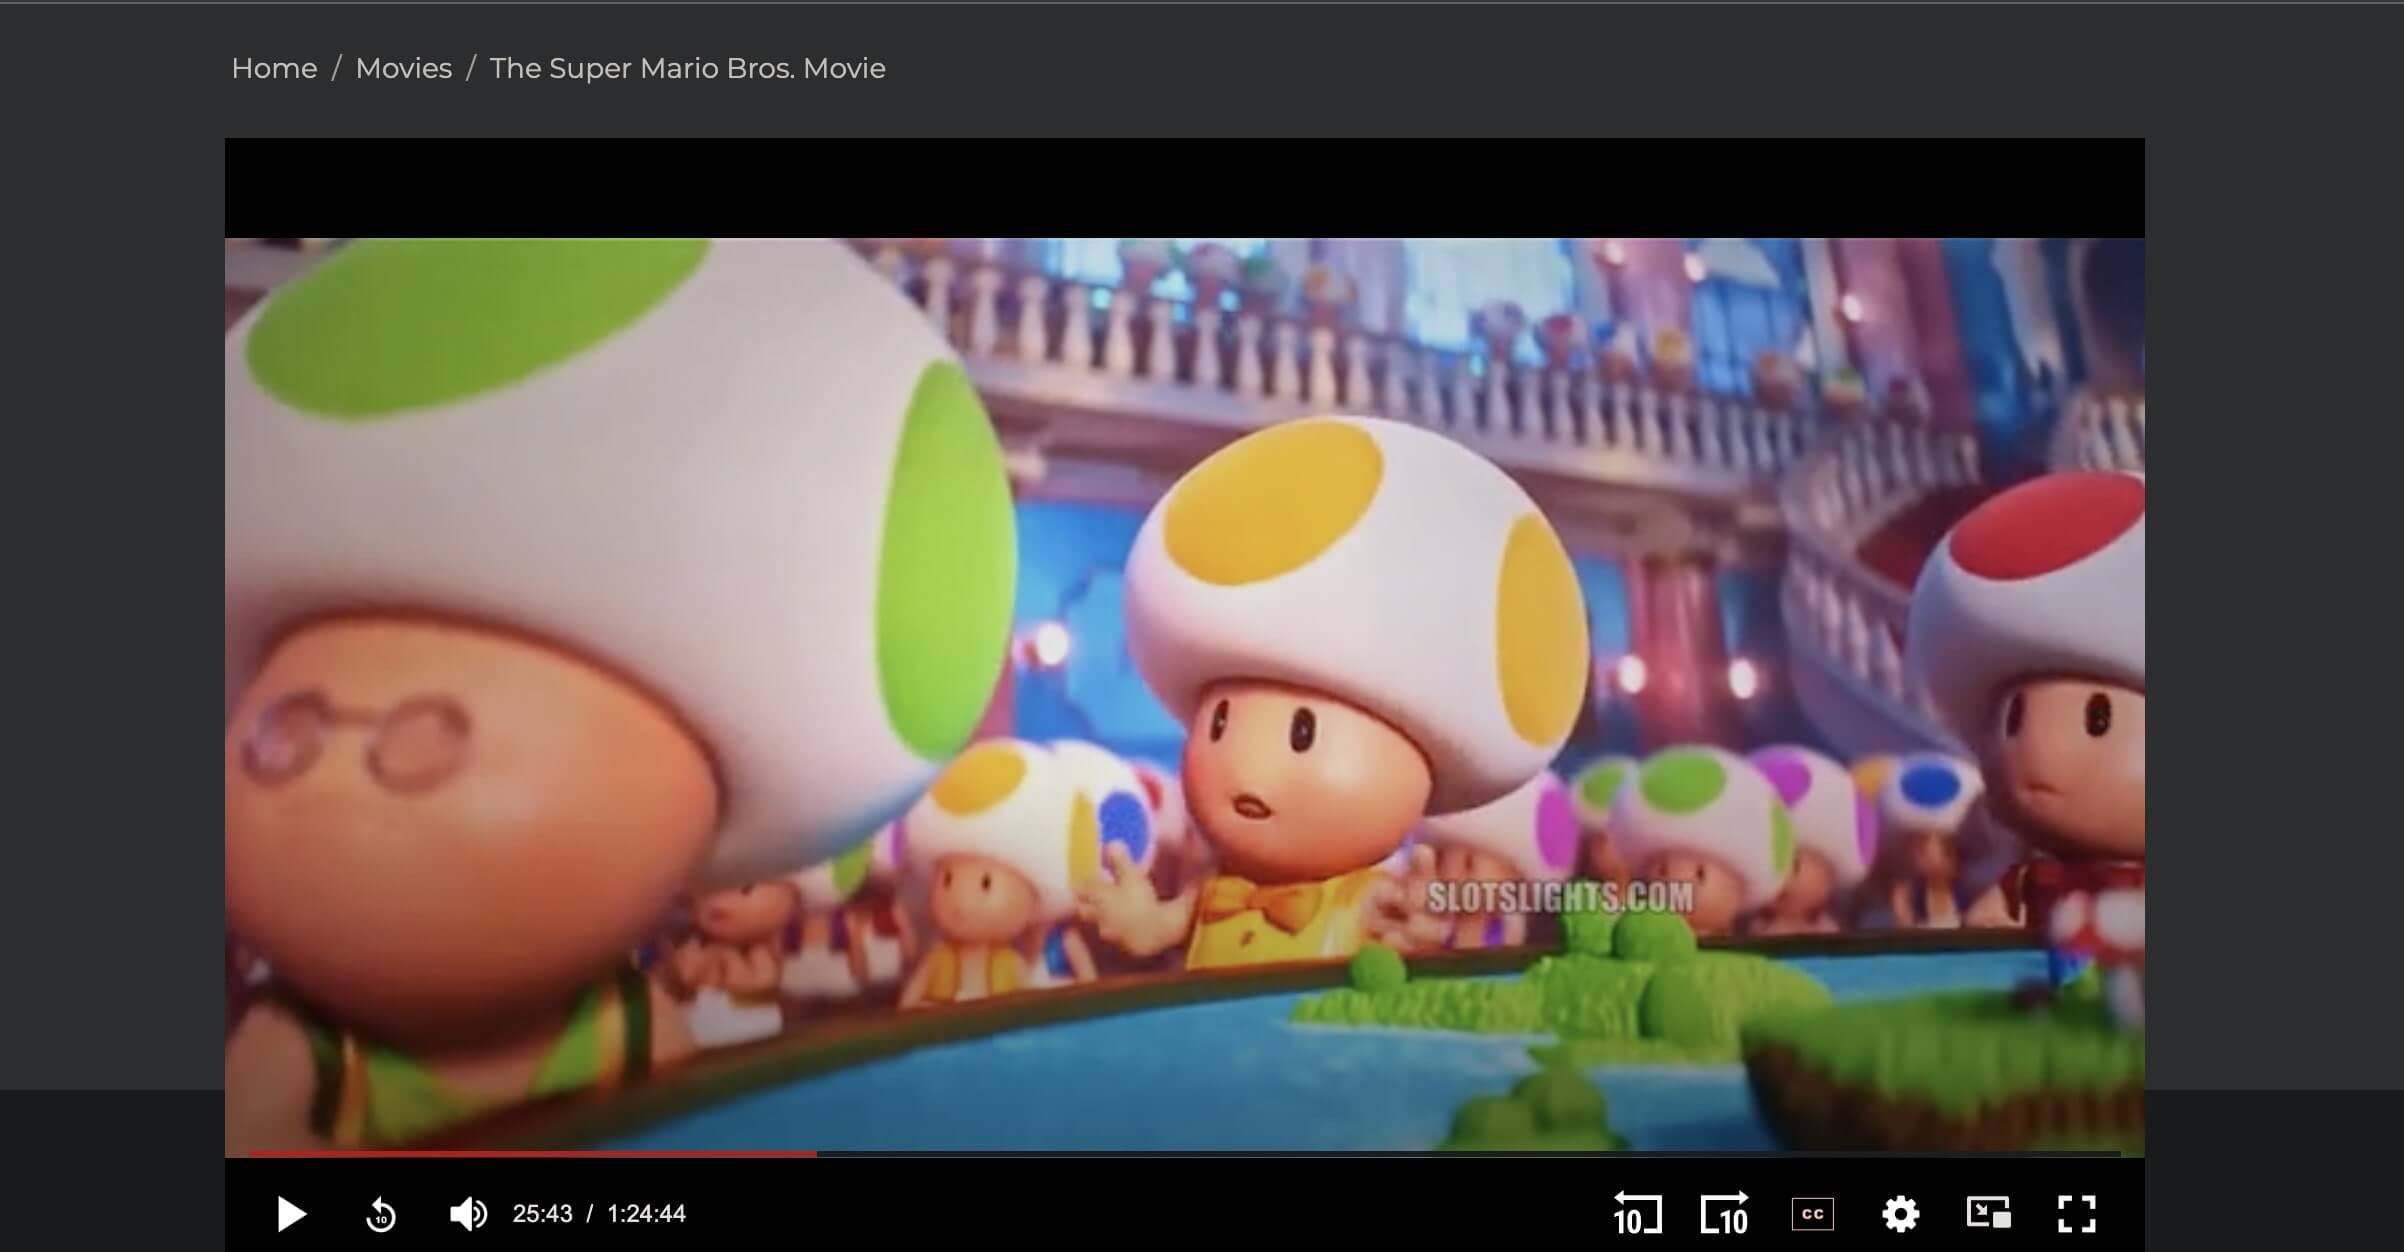Screen dimensions: 2404x1252
Task: Enable picture-in-picture mode
Action: tap(1988, 1214)
